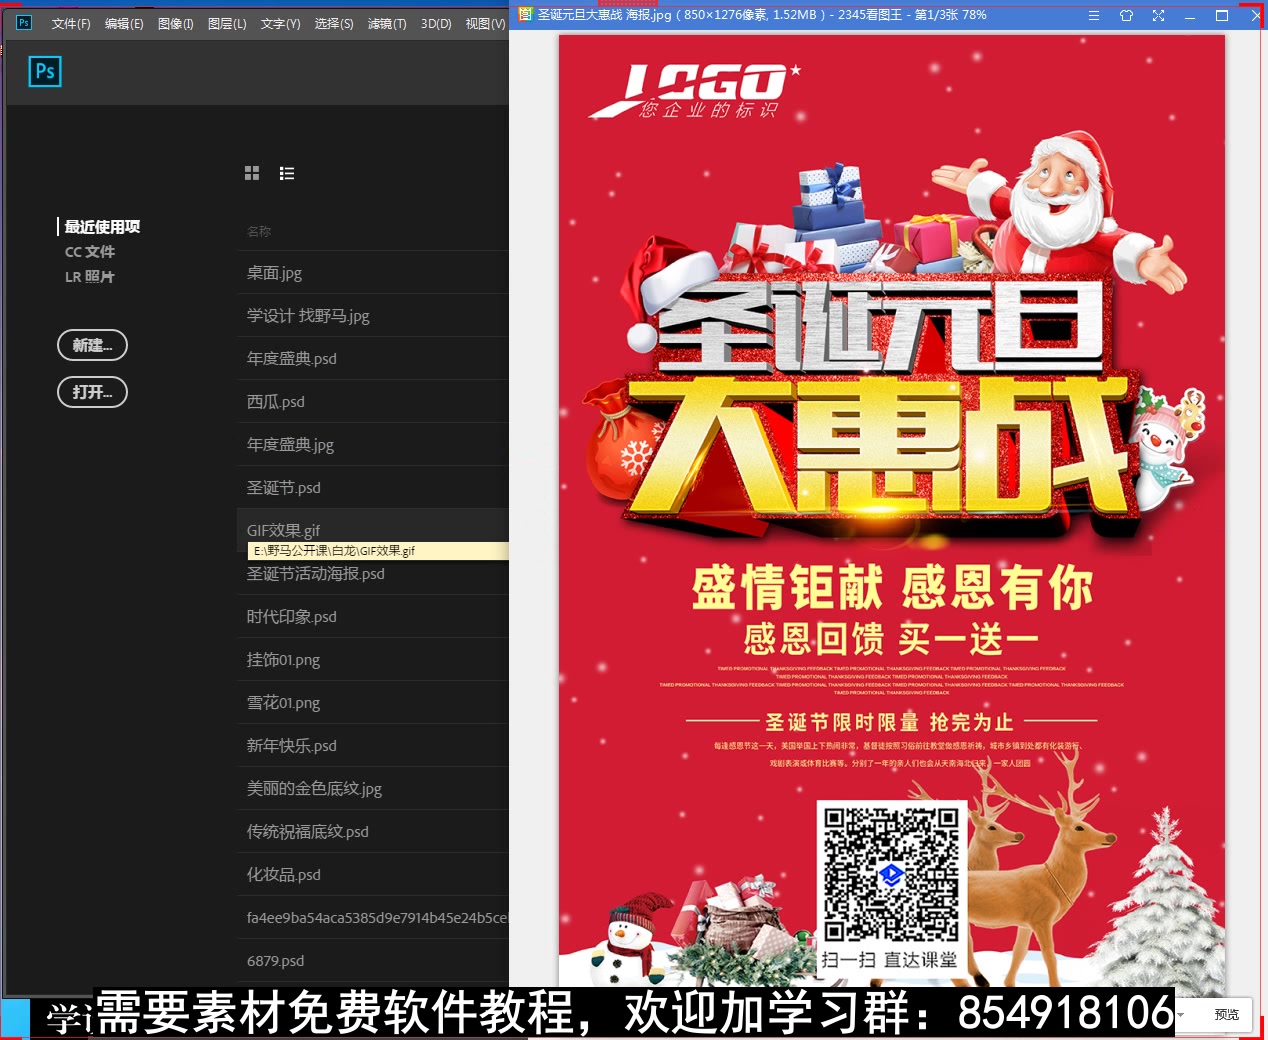Open 雪花01.png from recent files

coord(283,702)
